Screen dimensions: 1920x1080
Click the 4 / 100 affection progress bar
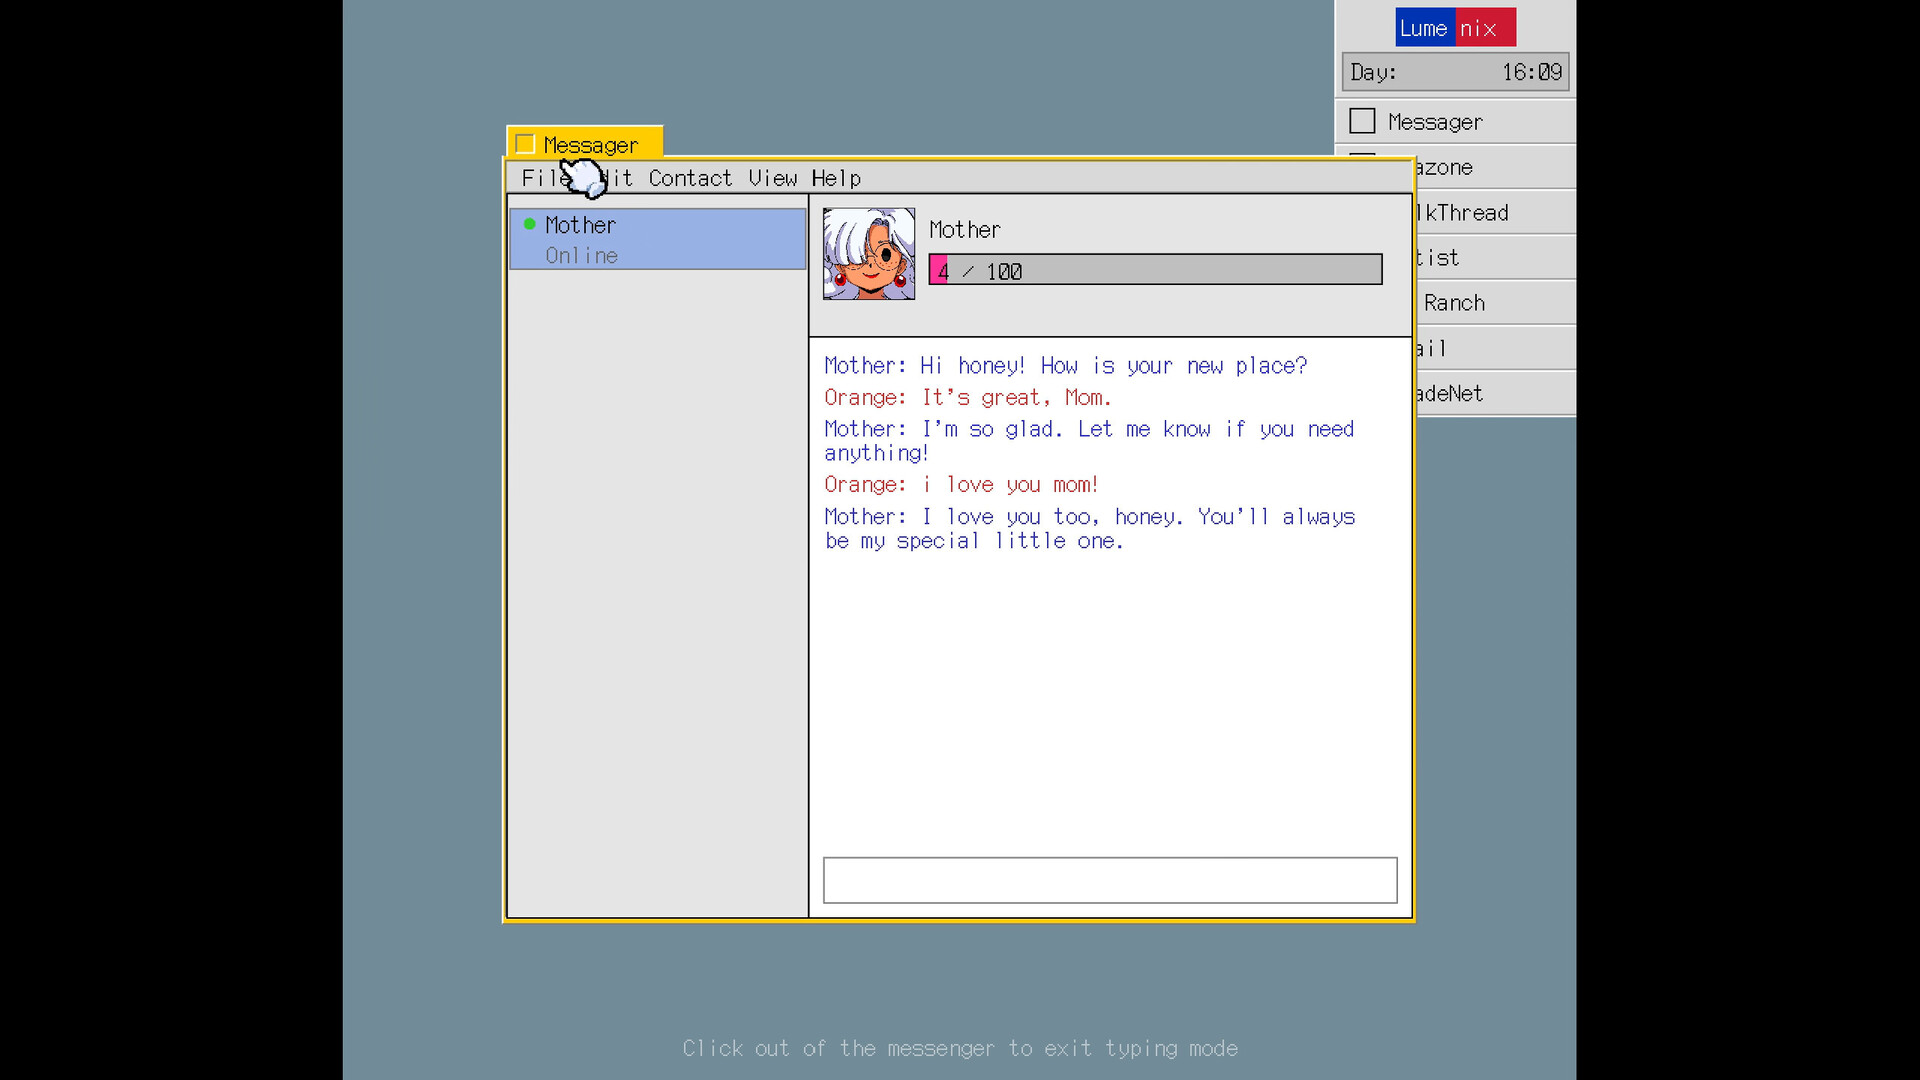click(x=1155, y=270)
